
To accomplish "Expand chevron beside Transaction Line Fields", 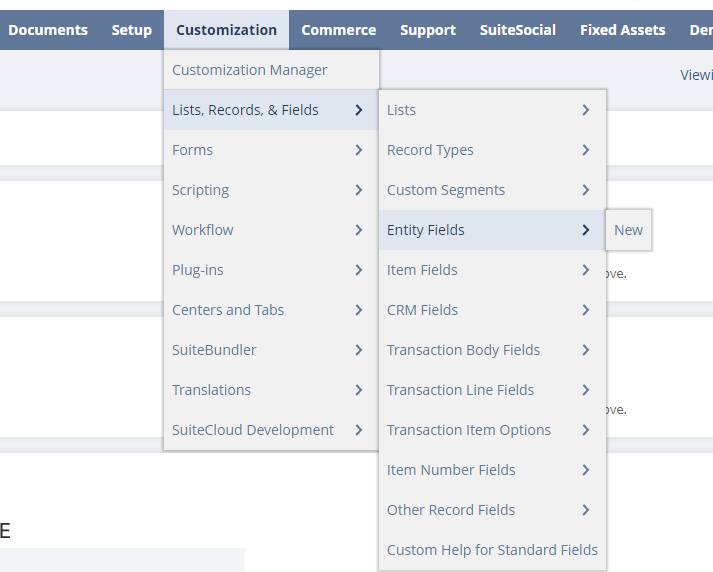I will (586, 390).
